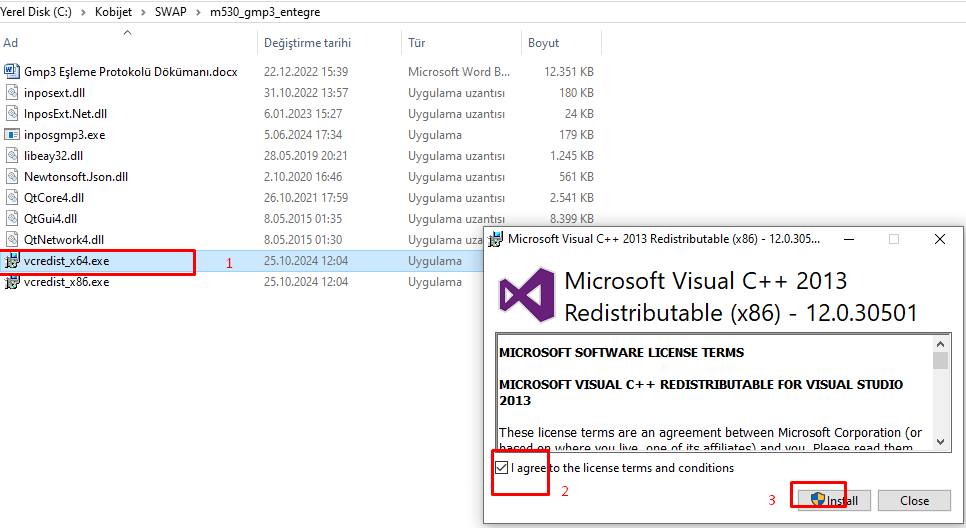Expand the chevron after Yerel Disk (C:)
The width and height of the screenshot is (966, 528).
83,12
